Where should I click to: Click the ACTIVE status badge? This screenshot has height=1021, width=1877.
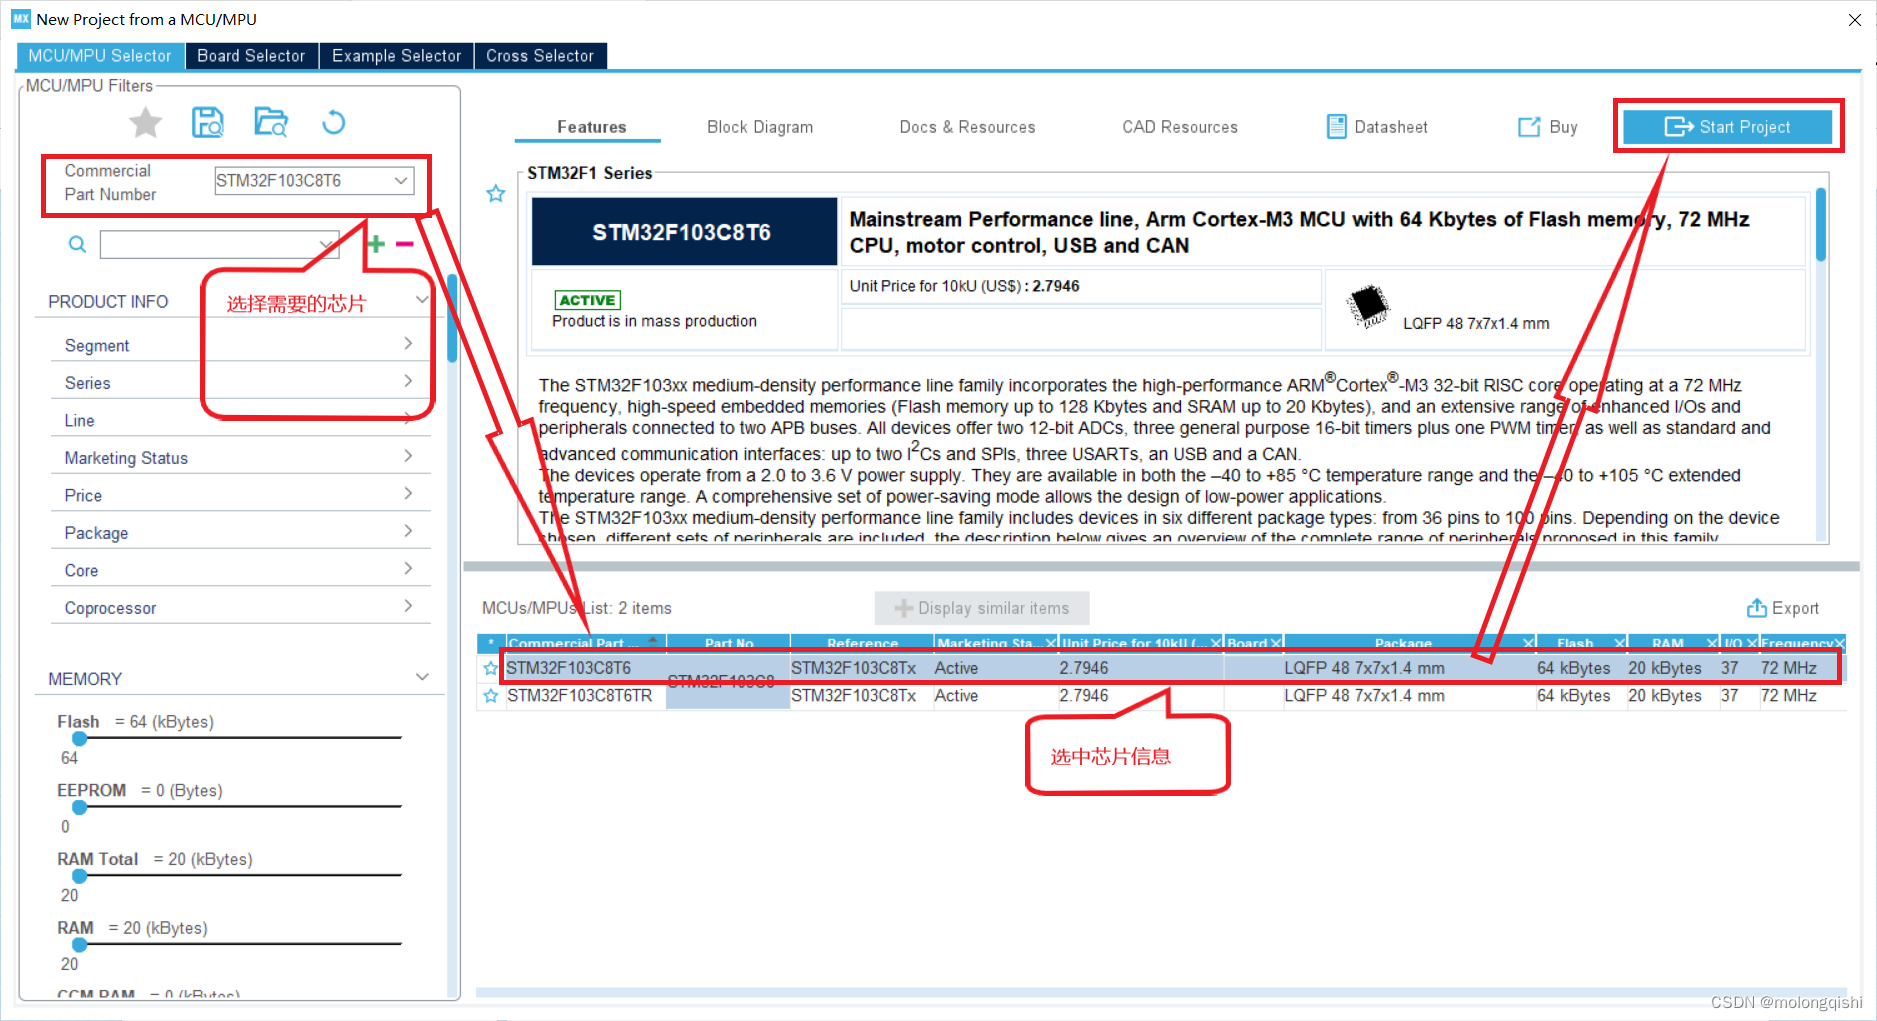click(x=588, y=300)
